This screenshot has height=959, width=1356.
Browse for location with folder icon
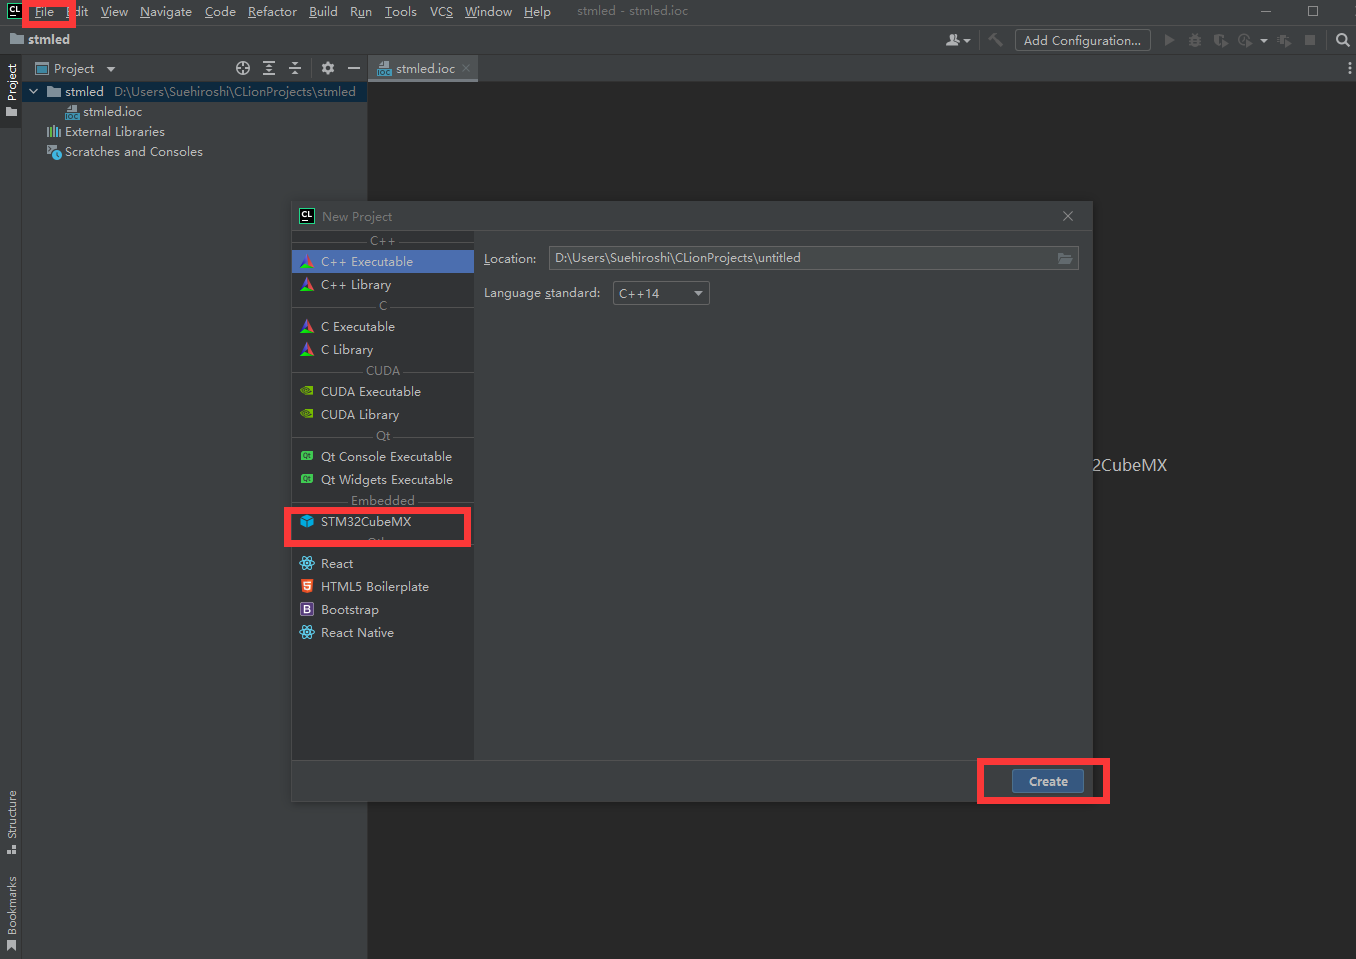point(1065,258)
